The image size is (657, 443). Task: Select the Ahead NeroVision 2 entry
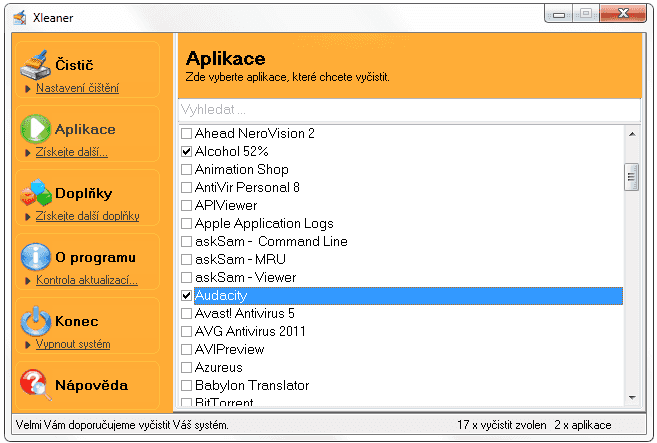pos(254,134)
